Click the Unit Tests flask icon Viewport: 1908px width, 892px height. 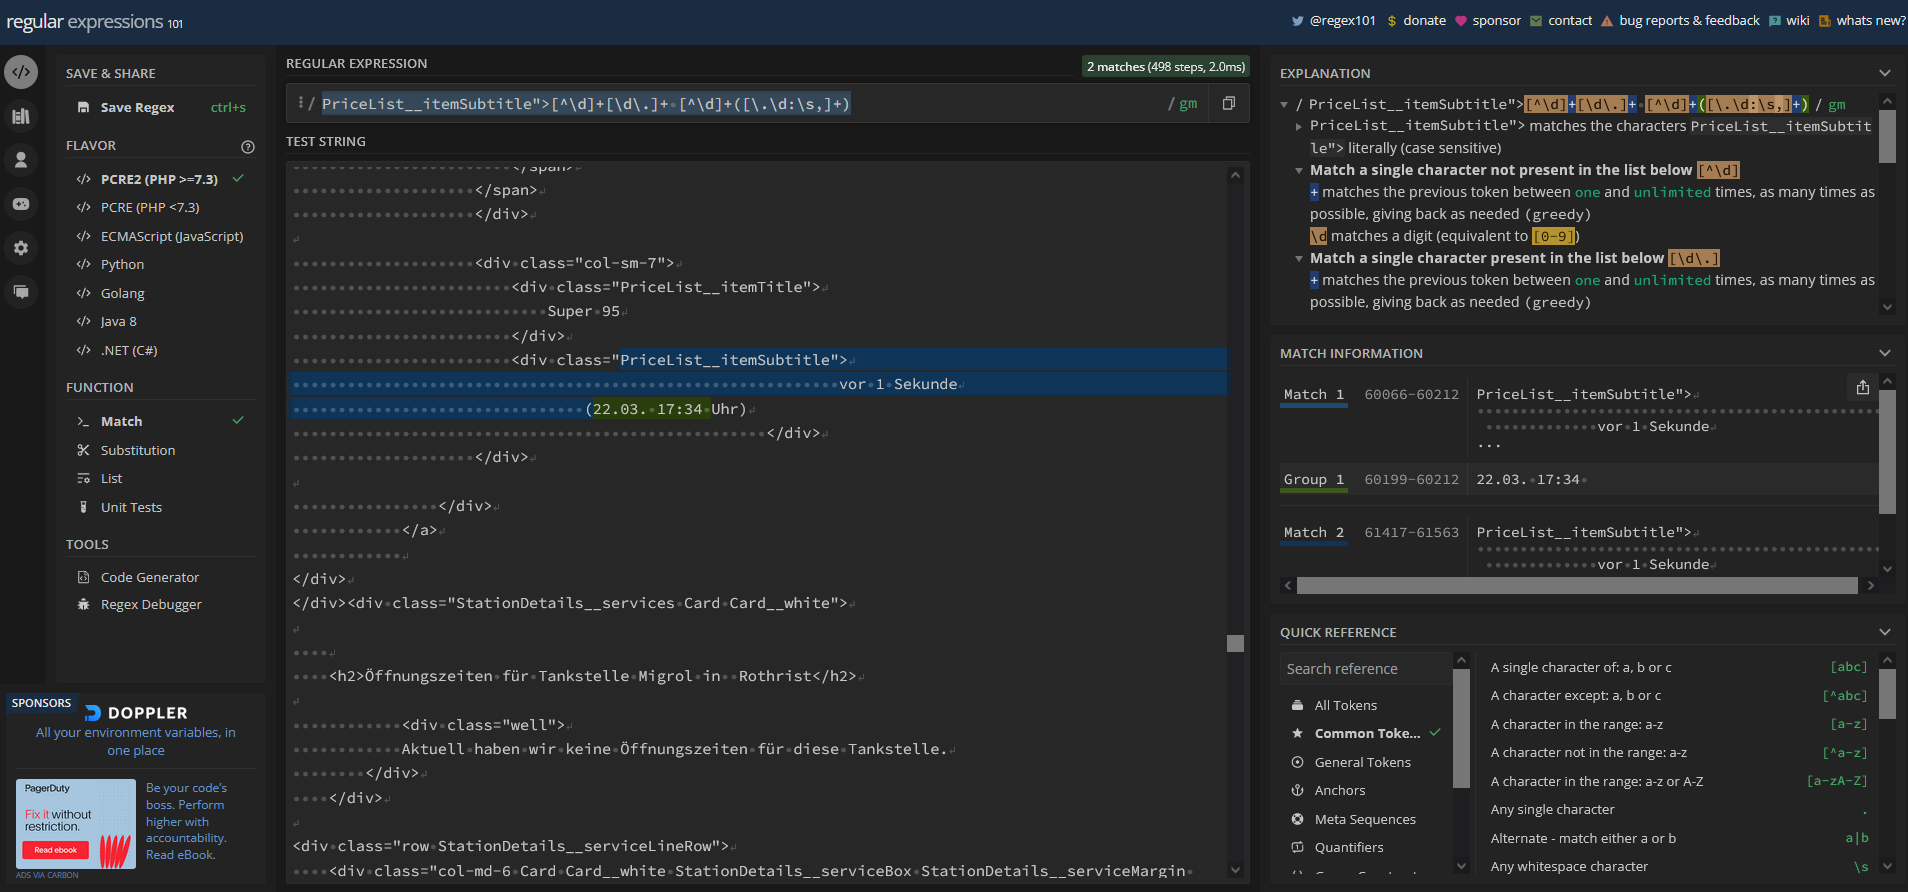84,507
